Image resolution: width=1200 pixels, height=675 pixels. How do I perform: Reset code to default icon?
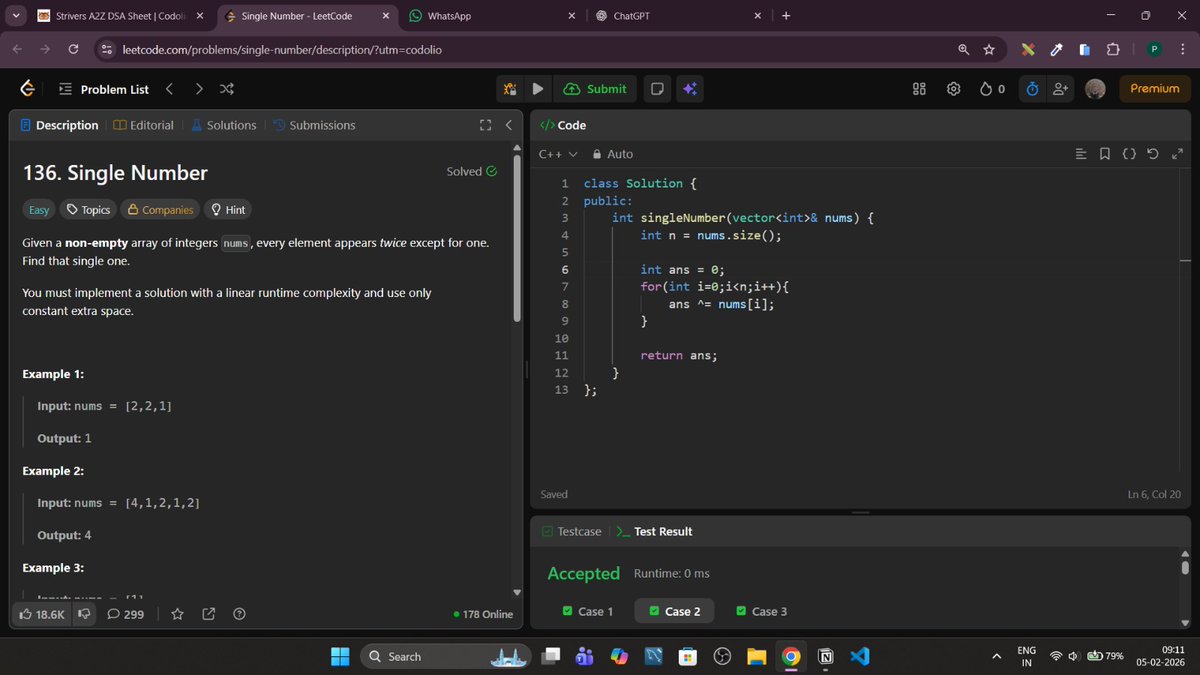(x=1153, y=154)
